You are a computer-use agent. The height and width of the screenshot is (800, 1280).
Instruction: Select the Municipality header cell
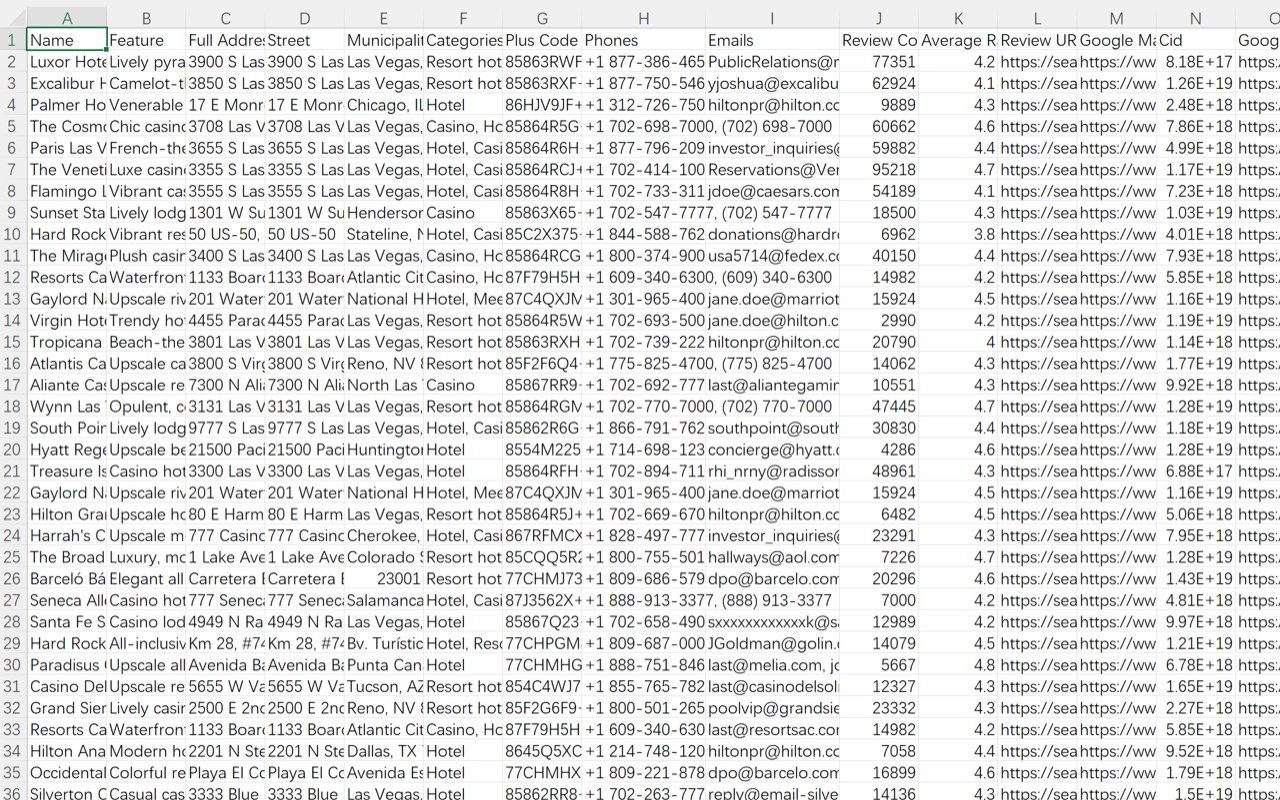pos(384,40)
